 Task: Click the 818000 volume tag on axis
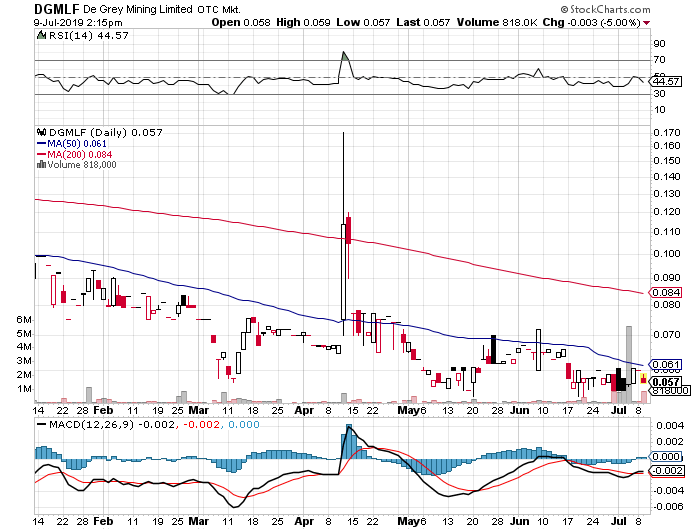671,391
